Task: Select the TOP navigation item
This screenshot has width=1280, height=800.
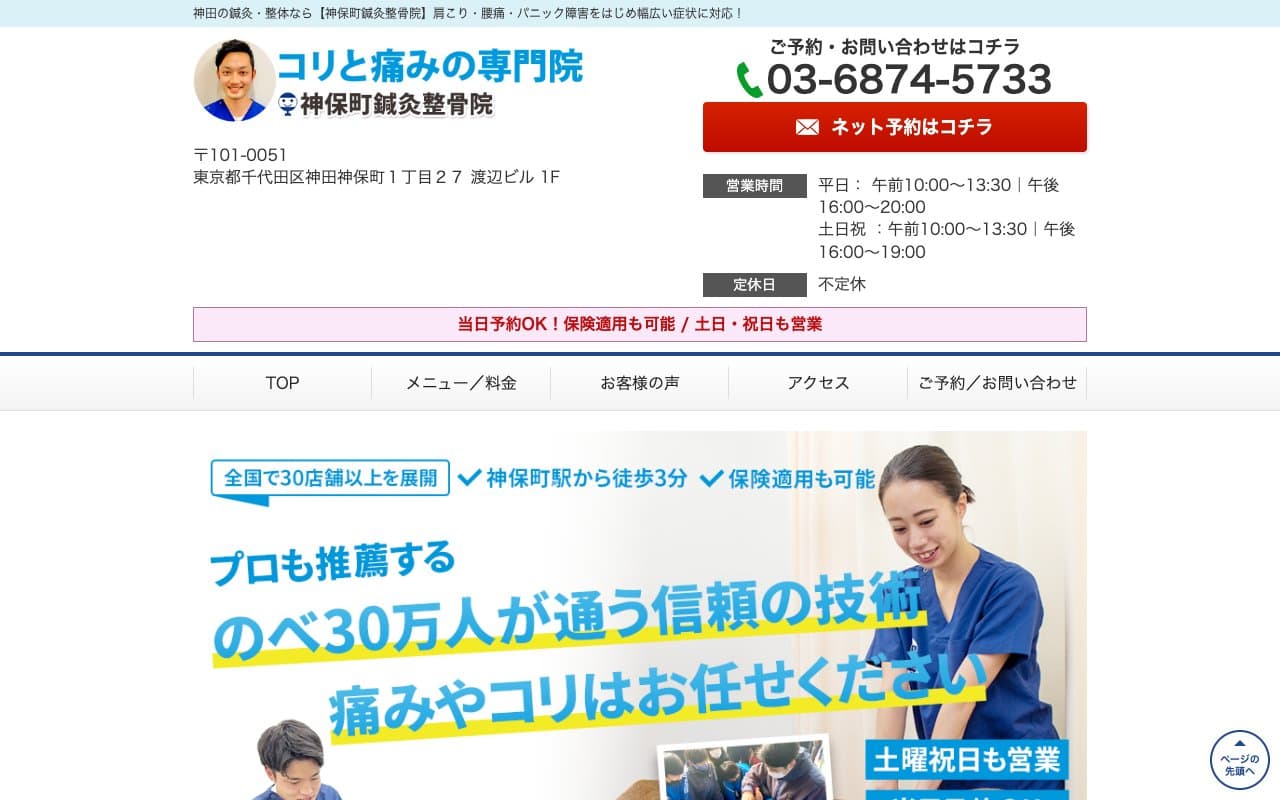Action: [283, 382]
